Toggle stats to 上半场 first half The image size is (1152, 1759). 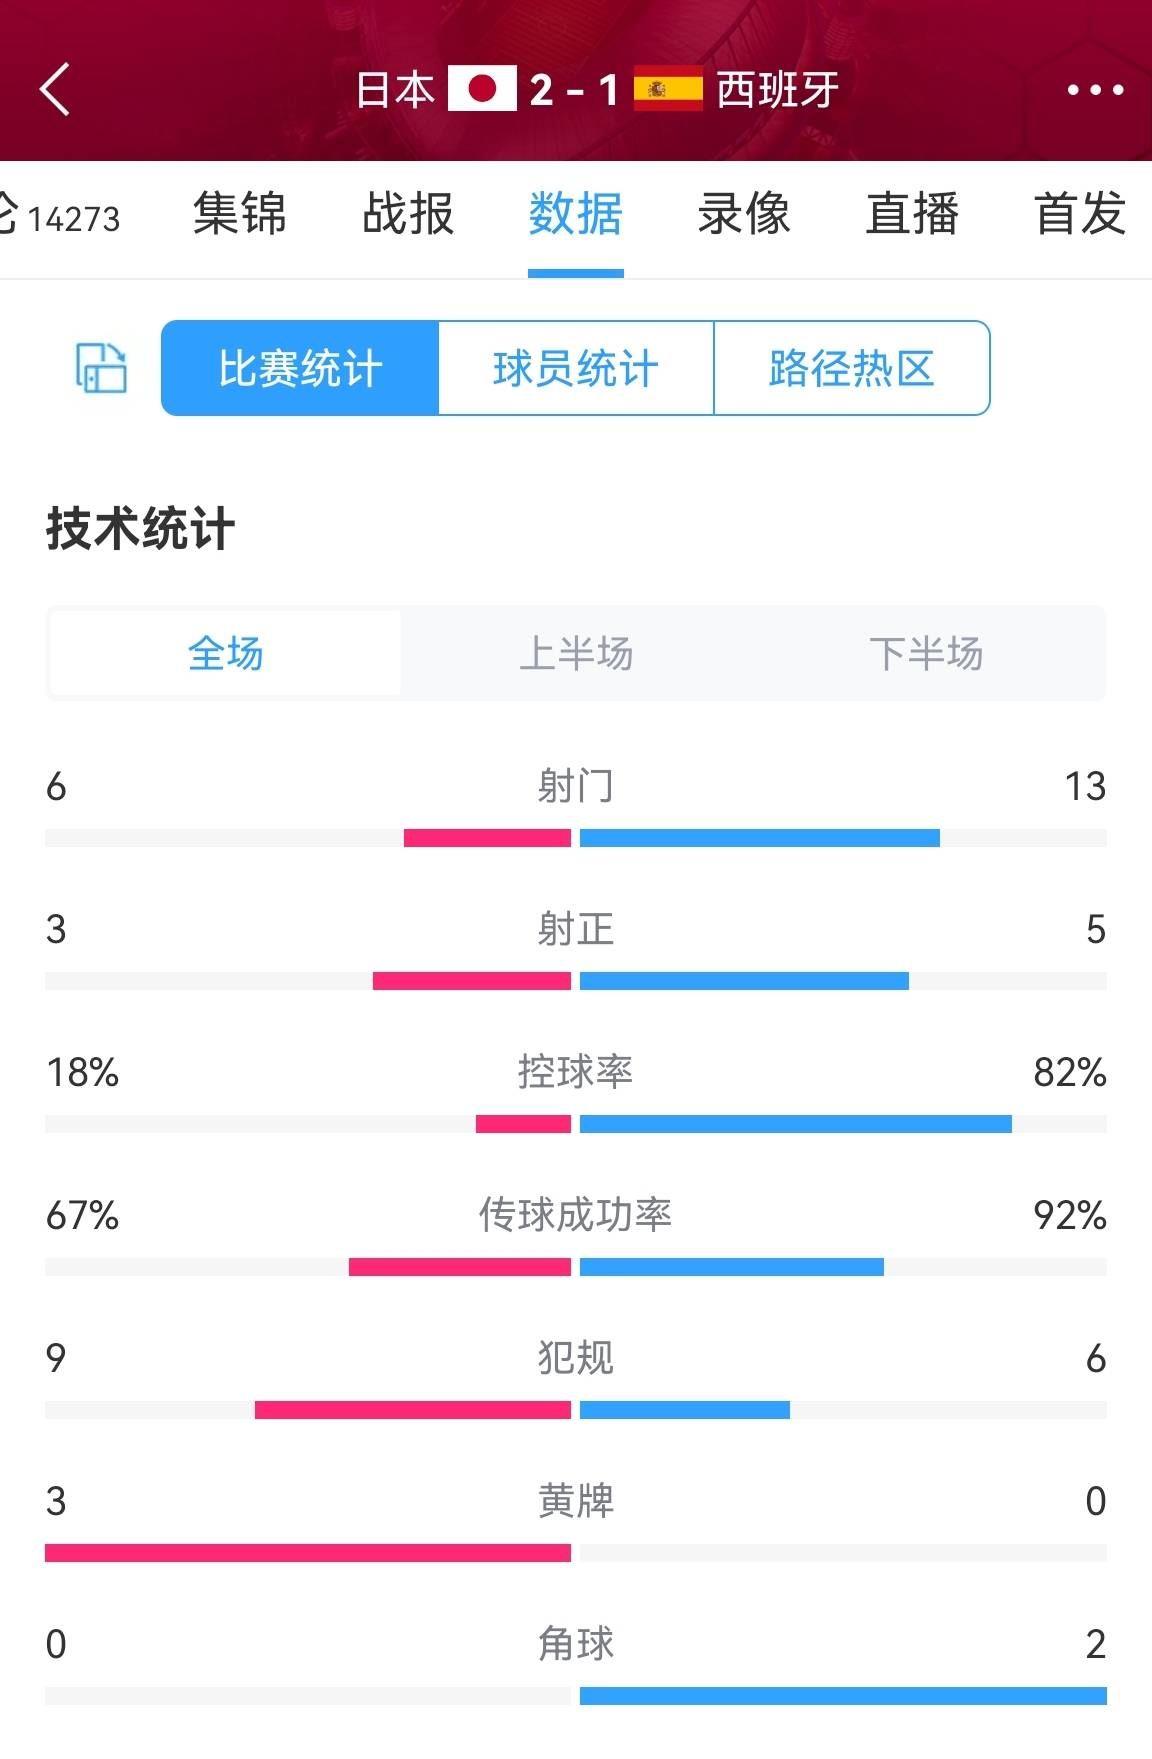[576, 653]
